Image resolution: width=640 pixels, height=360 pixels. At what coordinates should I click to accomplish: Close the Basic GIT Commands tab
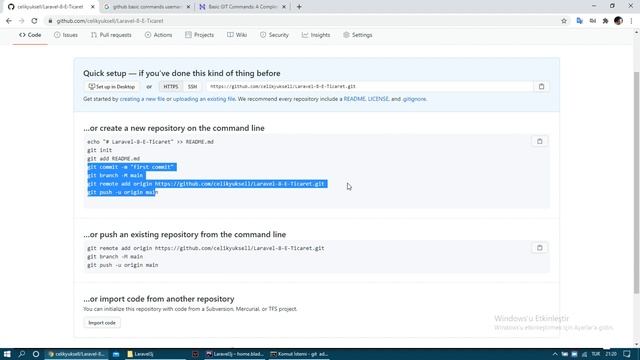284,7
